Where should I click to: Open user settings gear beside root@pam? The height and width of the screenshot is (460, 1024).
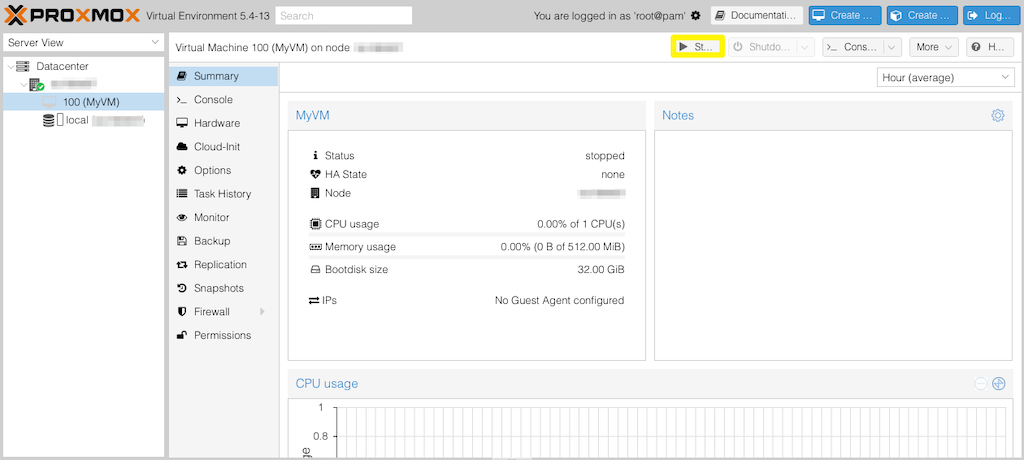696,16
